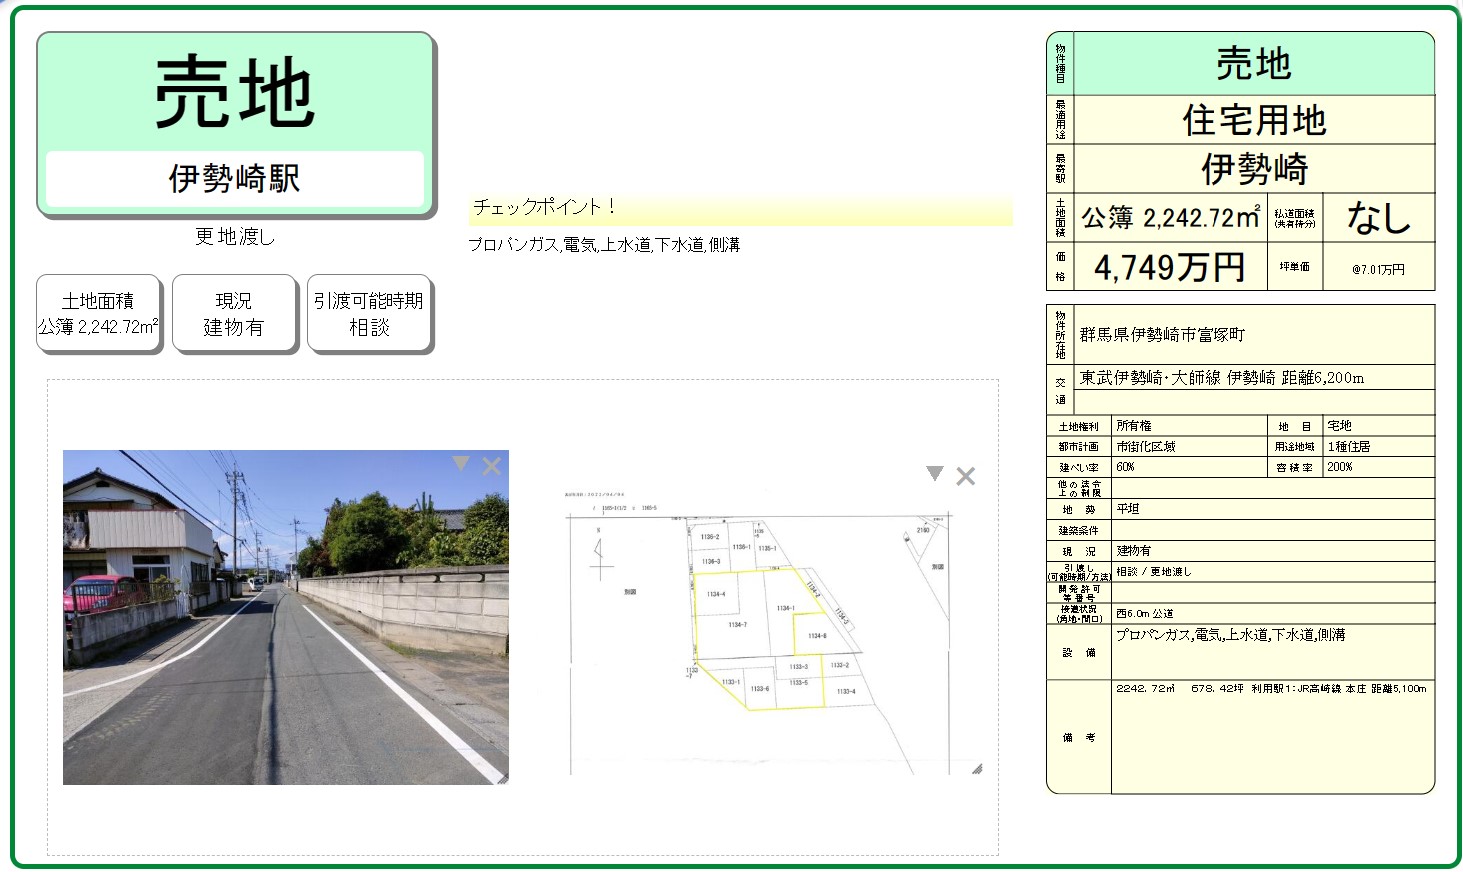Image resolution: width=1463 pixels, height=872 pixels.
Task: Click the 4,749万円 price cell
Action: click(1169, 267)
